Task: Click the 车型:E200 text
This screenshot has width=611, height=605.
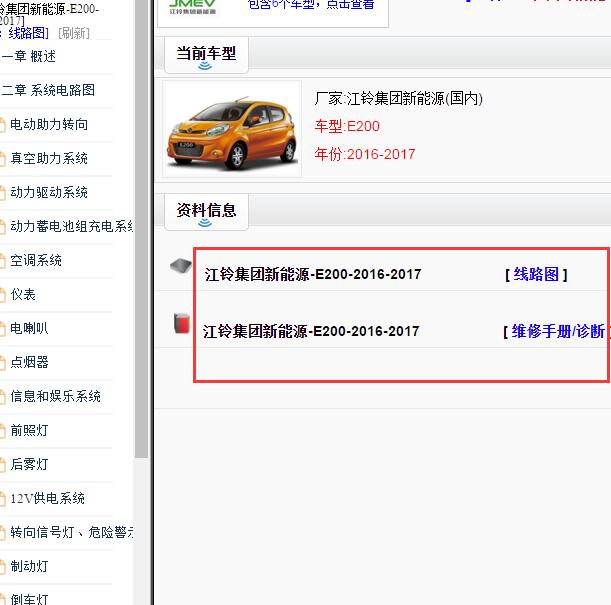Action: 347,126
